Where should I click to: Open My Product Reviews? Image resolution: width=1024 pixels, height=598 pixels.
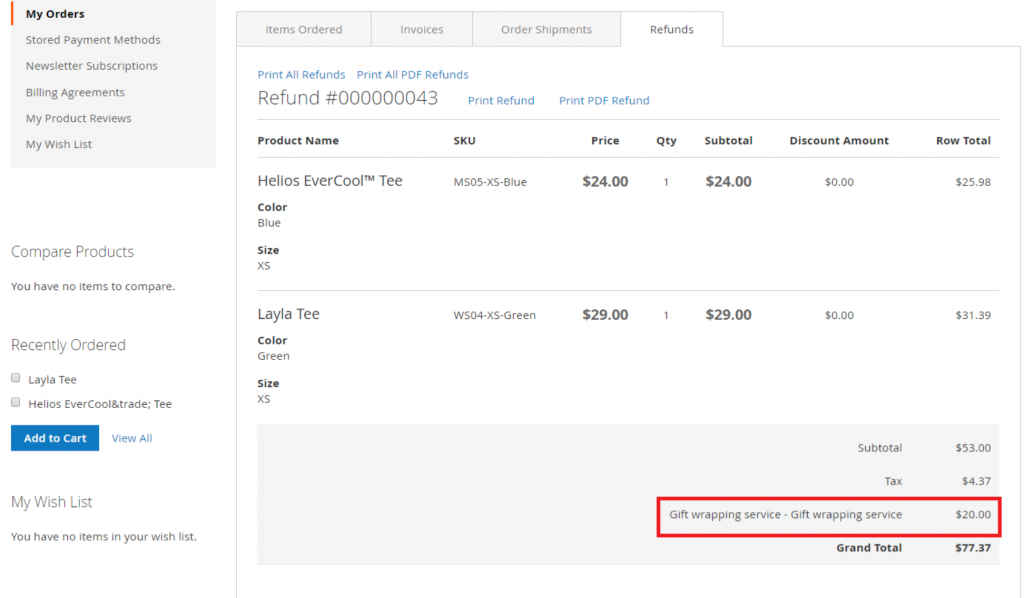tap(78, 118)
